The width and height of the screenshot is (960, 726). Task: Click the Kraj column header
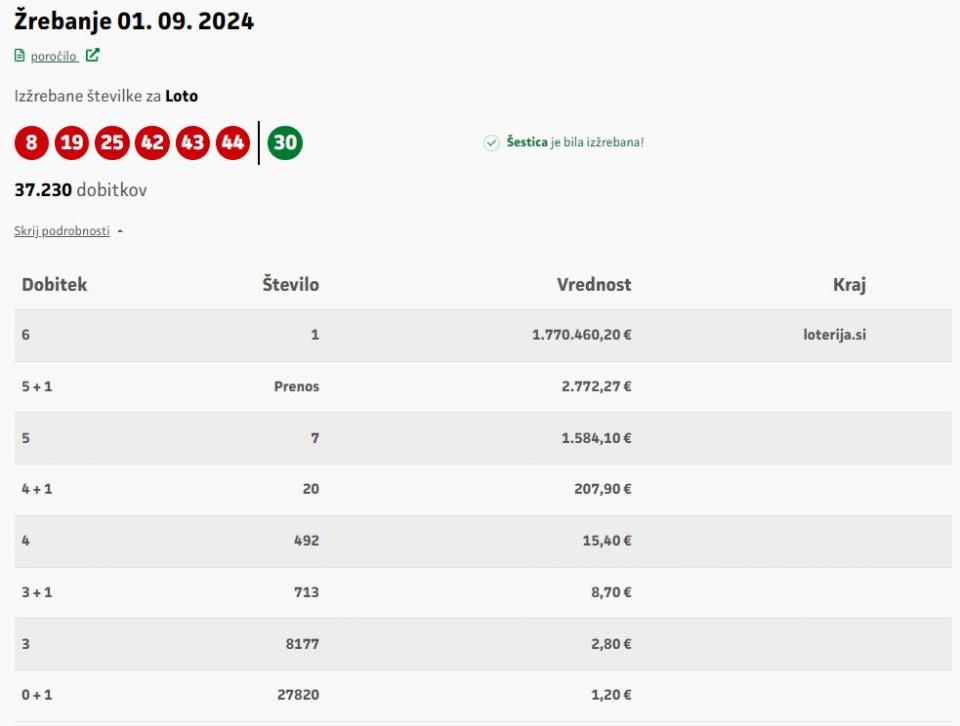849,285
